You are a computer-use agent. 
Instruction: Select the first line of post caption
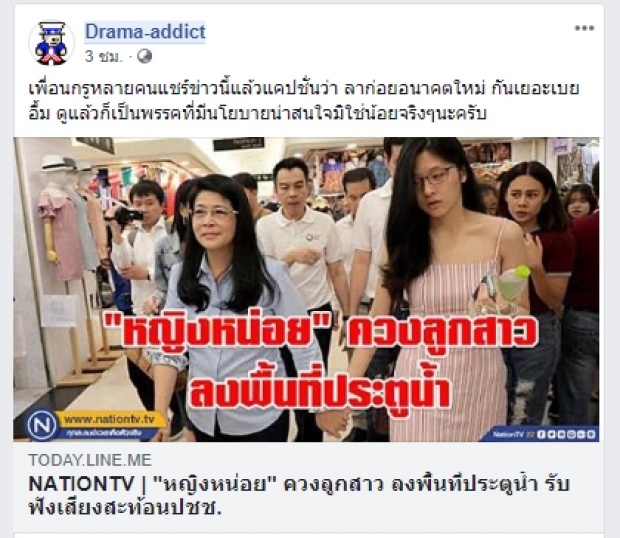304,88
